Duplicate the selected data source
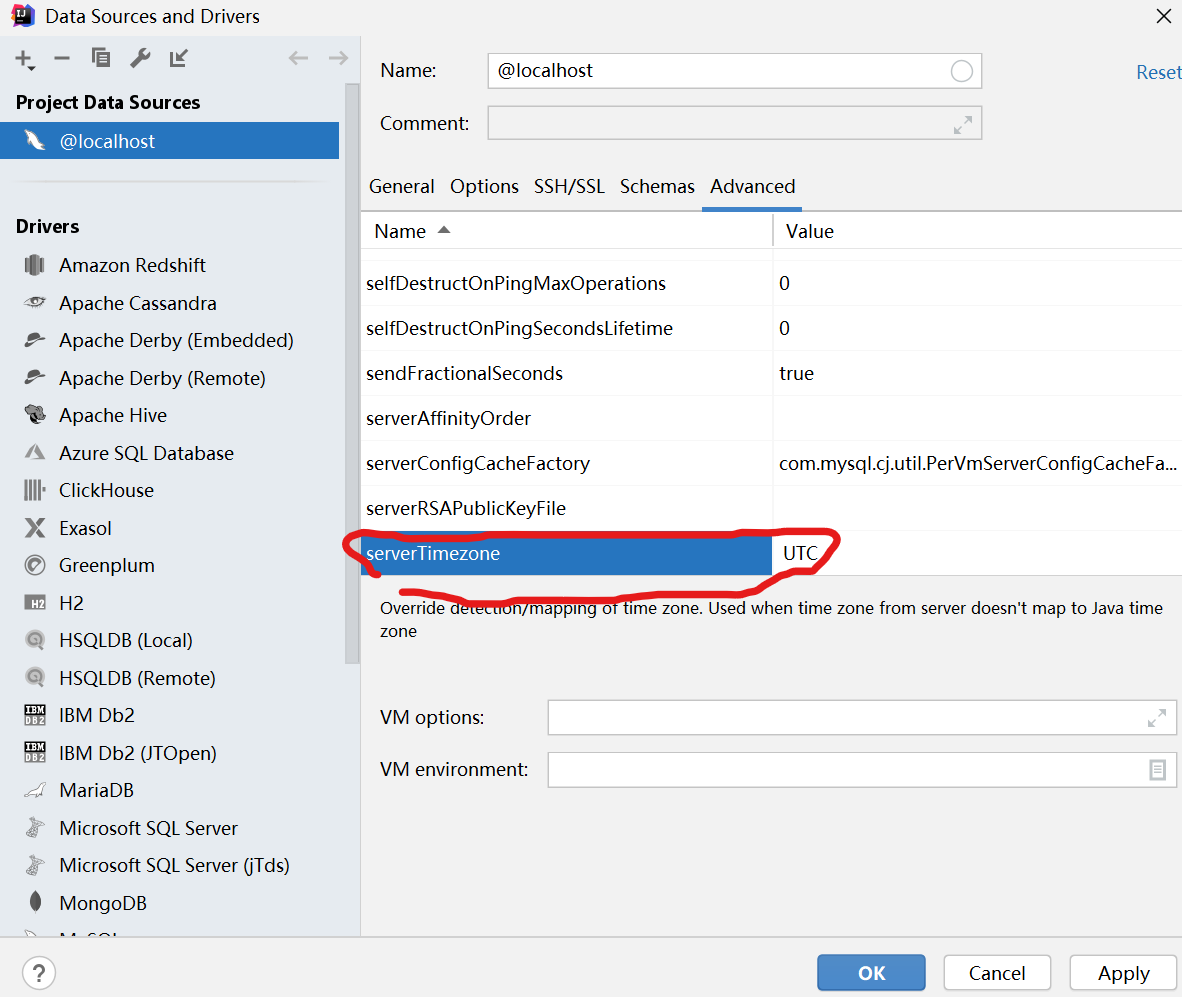 (x=100, y=58)
